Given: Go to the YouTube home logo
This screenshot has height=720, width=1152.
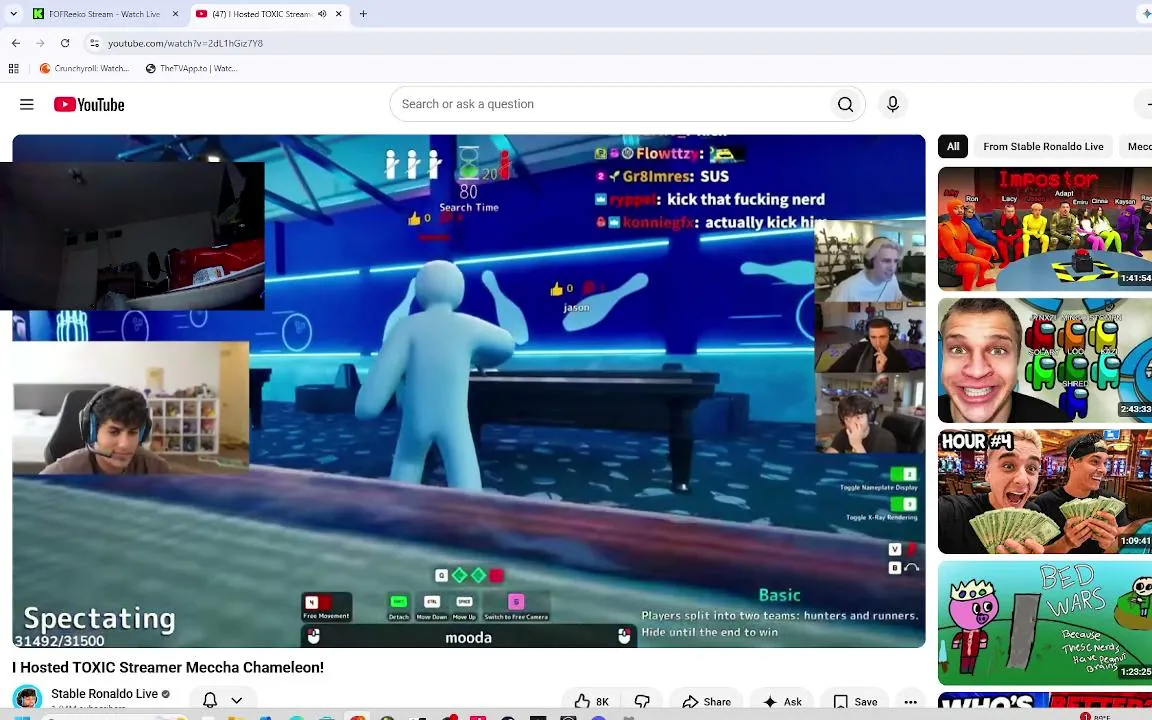Looking at the screenshot, I should point(89,104).
